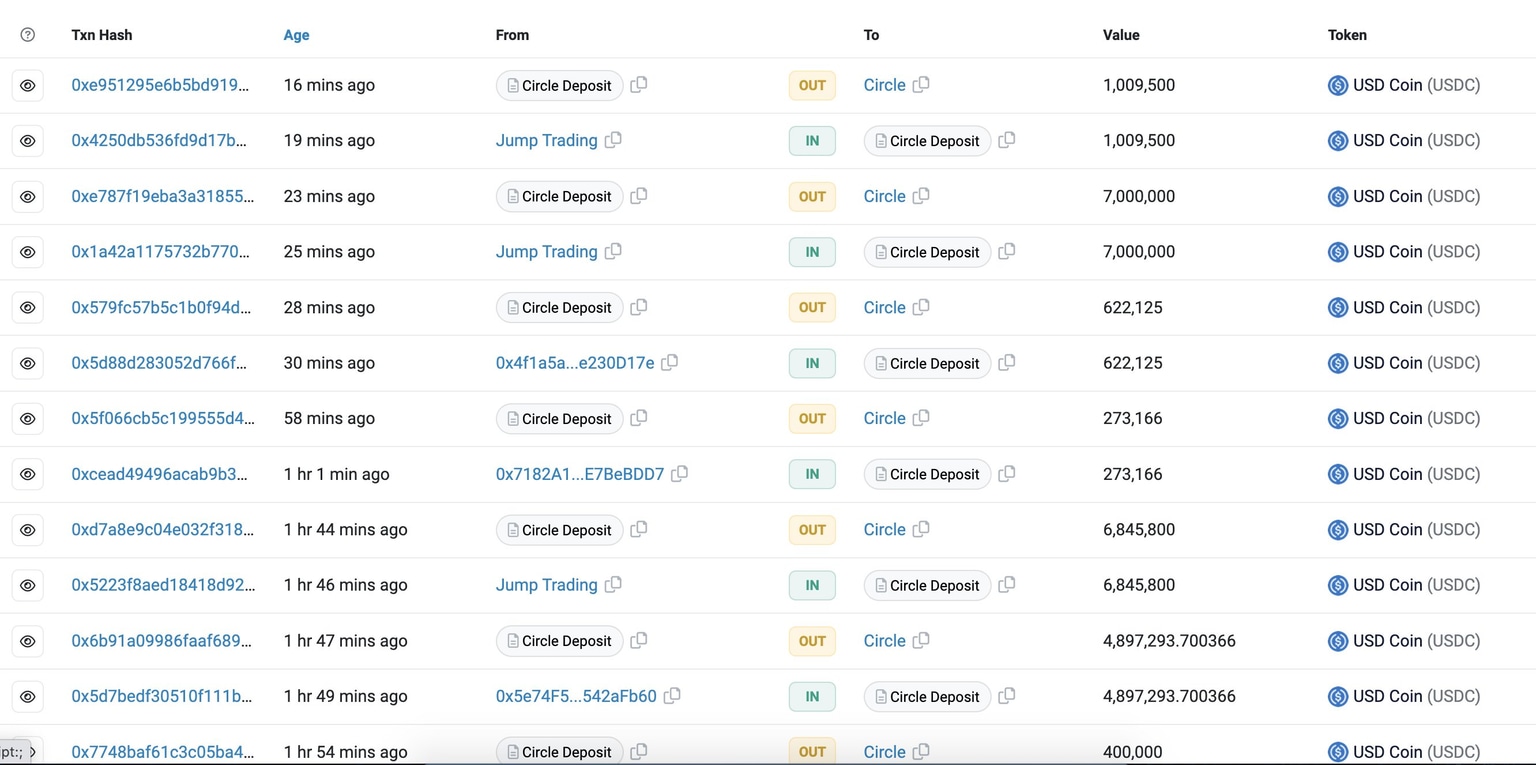Image resolution: width=1536 pixels, height=765 pixels.
Task: View details for transaction 0x5d7bedf30510f111b
Action: (x=28, y=696)
